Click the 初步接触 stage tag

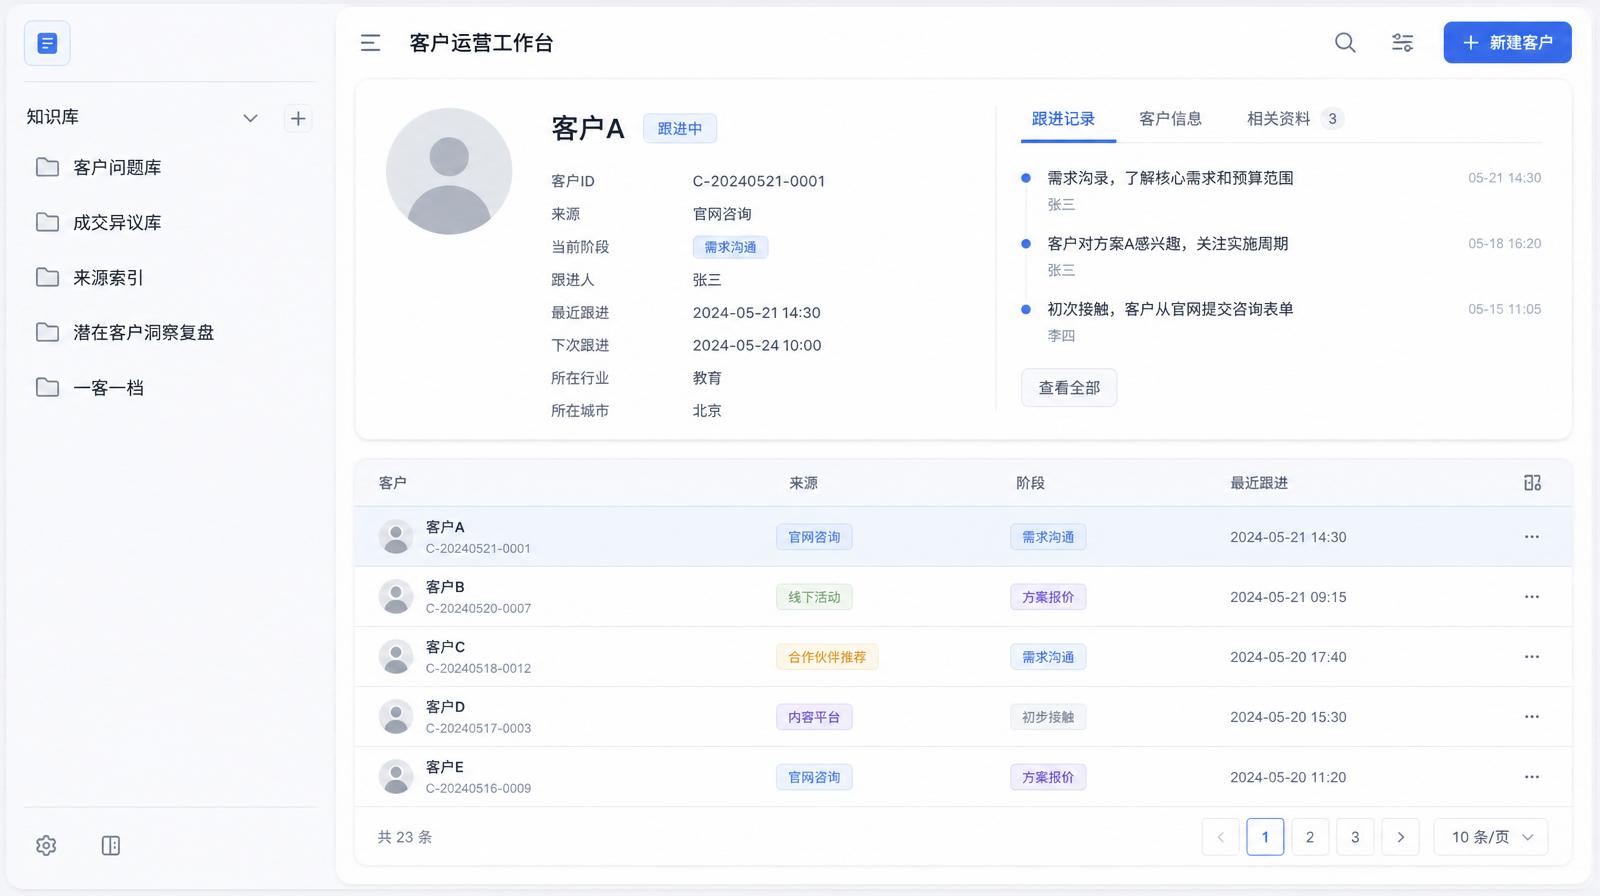tap(1048, 717)
